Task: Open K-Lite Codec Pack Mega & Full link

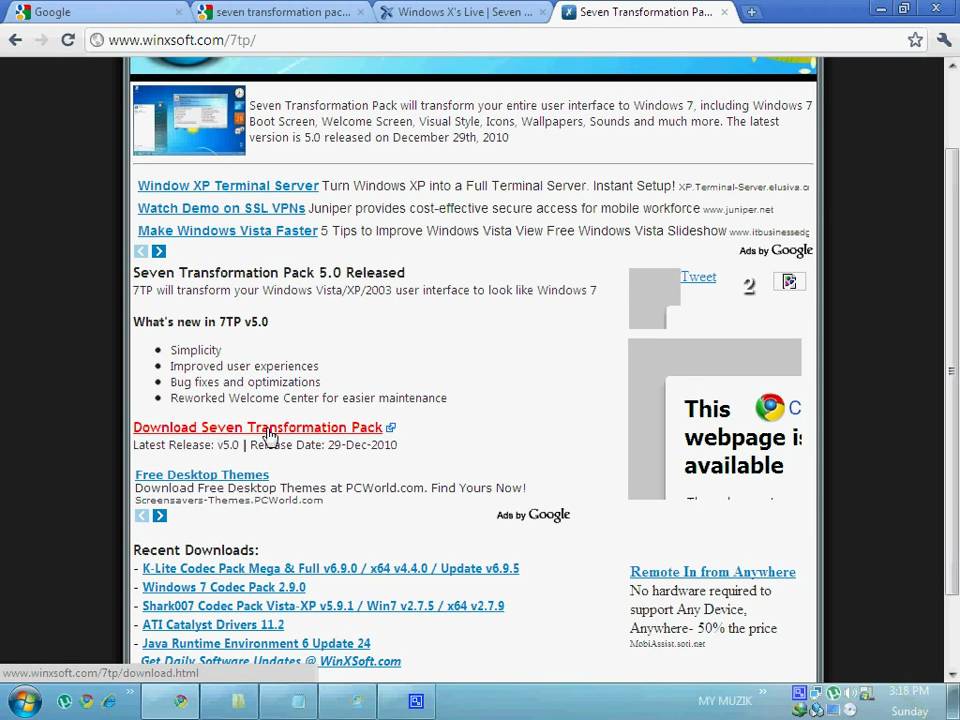Action: [331, 568]
